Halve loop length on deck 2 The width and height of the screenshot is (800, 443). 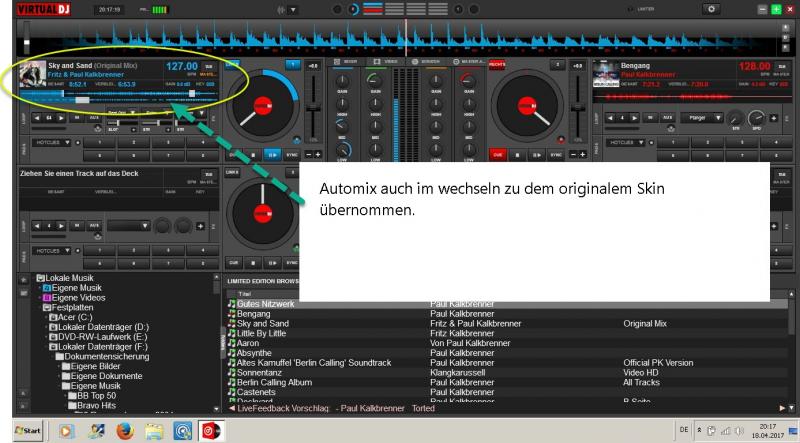pyautogui.click(x=610, y=118)
